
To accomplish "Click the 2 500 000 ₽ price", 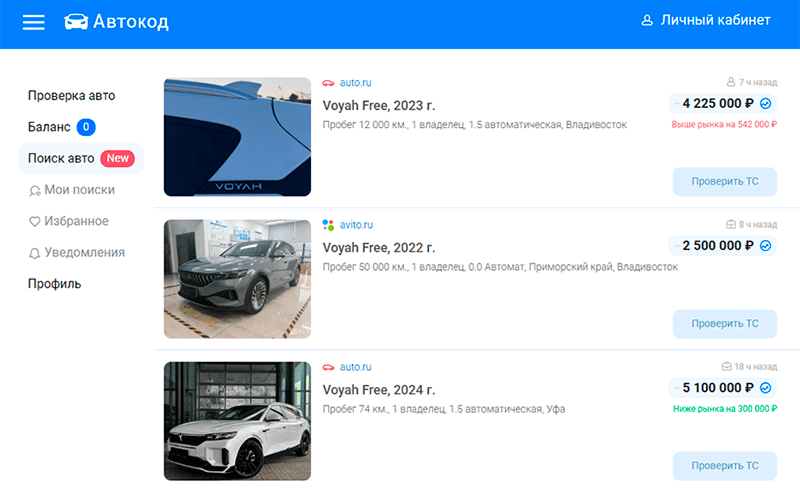I will 718,246.
